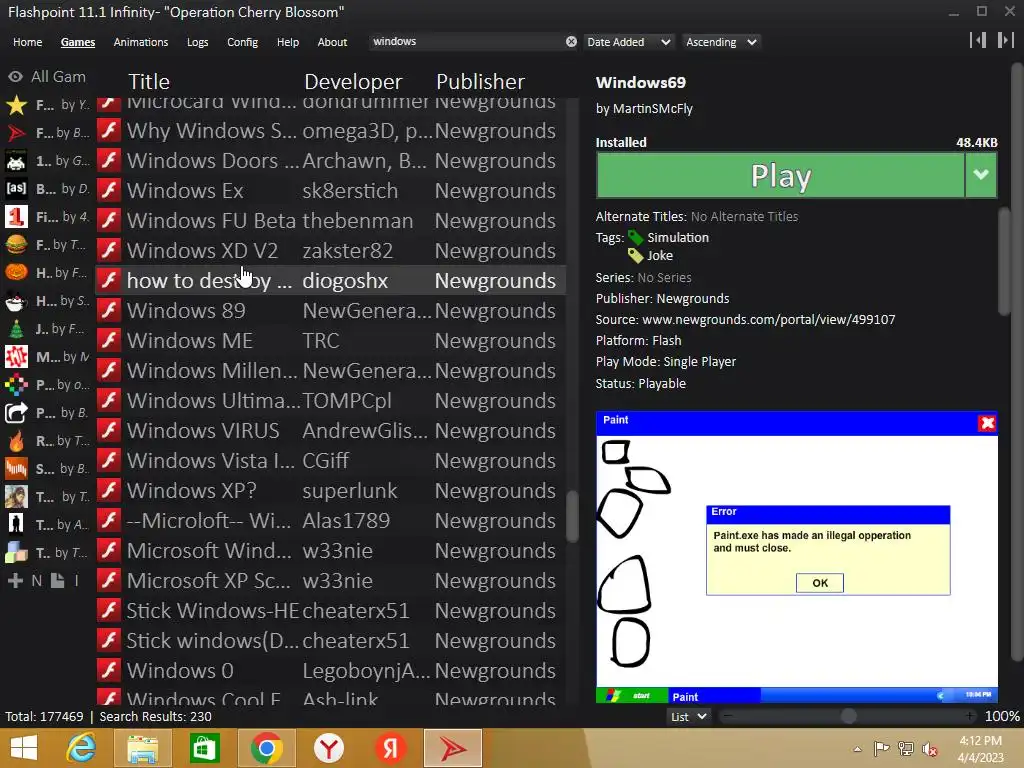Select the space invader playlist icon
Image resolution: width=1024 pixels, height=768 pixels.
16,161
